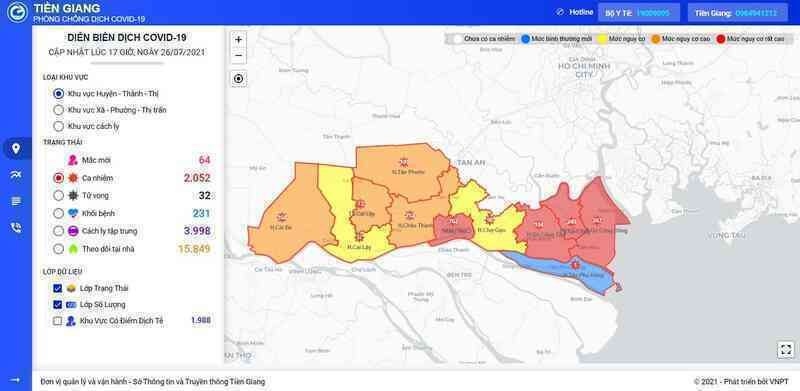
Task: Open the list view sidebar icon
Action: [16, 201]
